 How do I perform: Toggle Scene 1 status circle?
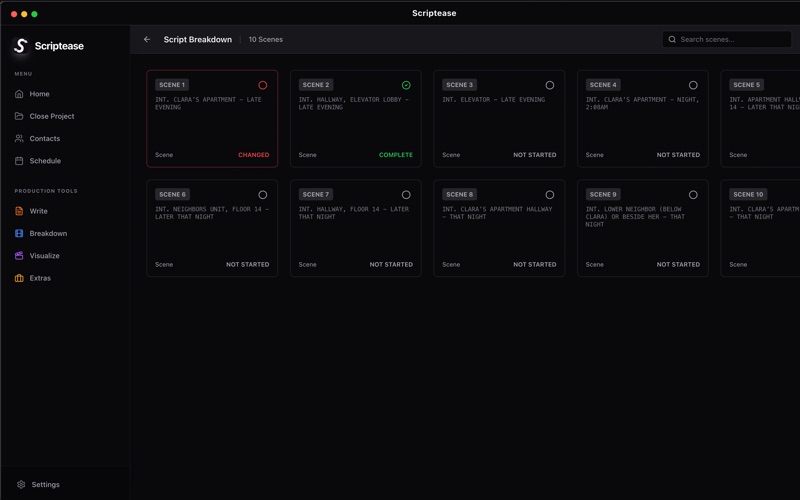pyautogui.click(x=262, y=85)
